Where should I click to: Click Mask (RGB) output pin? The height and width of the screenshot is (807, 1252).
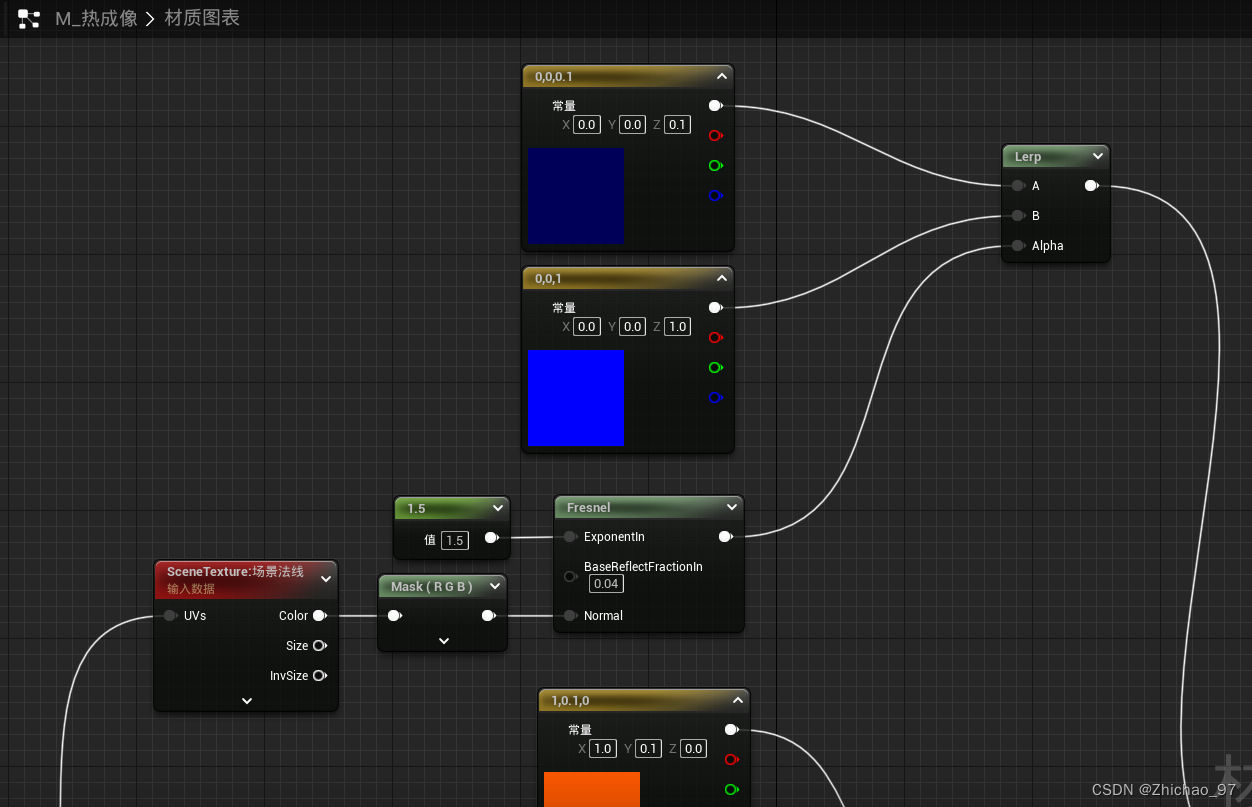click(x=488, y=615)
